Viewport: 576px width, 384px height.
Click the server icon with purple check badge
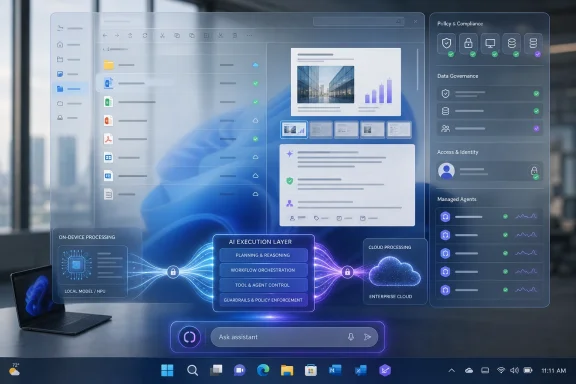click(x=533, y=44)
